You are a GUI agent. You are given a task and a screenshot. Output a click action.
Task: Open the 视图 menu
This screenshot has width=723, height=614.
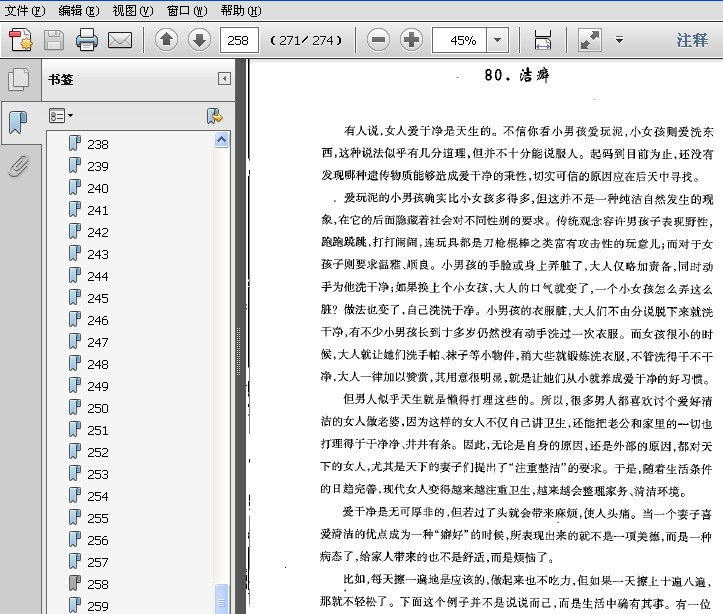pos(133,10)
